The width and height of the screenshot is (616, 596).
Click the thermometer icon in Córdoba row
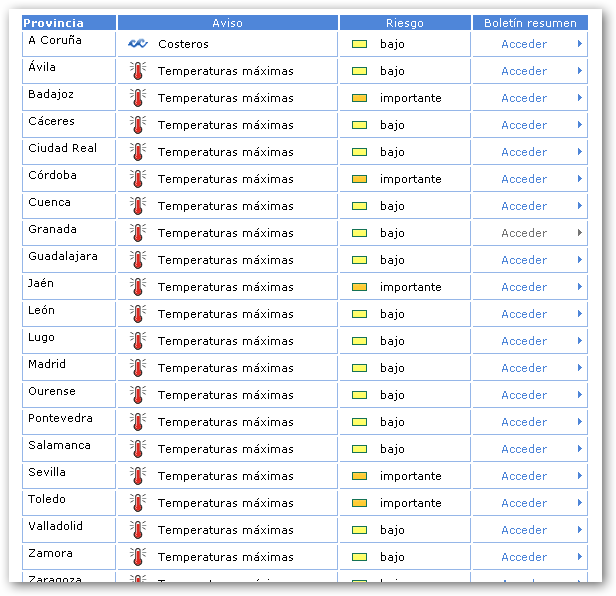point(137,179)
